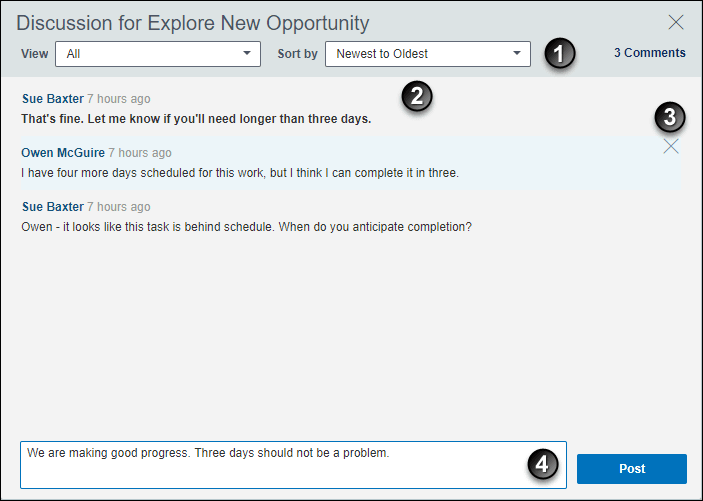This screenshot has height=501, width=703.
Task: Click the 3 Comments link
Action: point(650,52)
